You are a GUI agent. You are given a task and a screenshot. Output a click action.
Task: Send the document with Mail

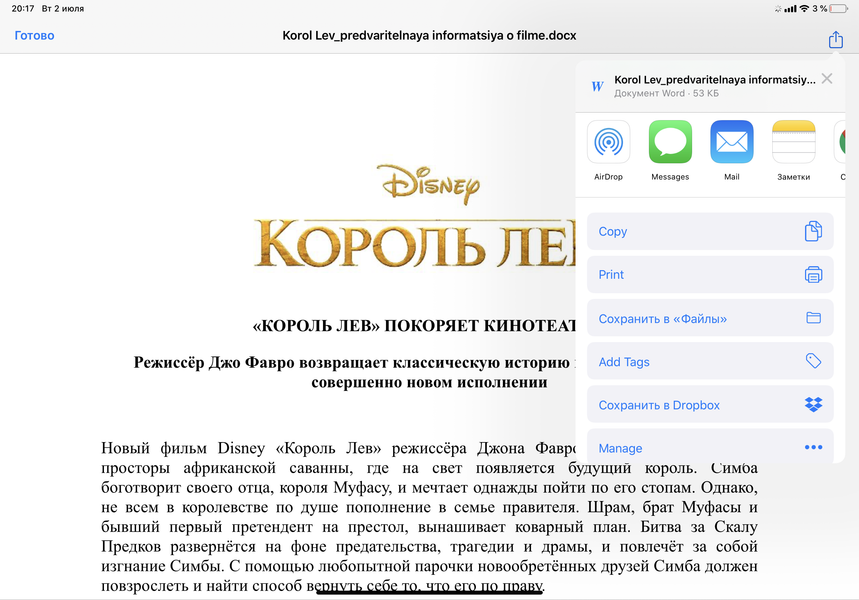point(732,151)
